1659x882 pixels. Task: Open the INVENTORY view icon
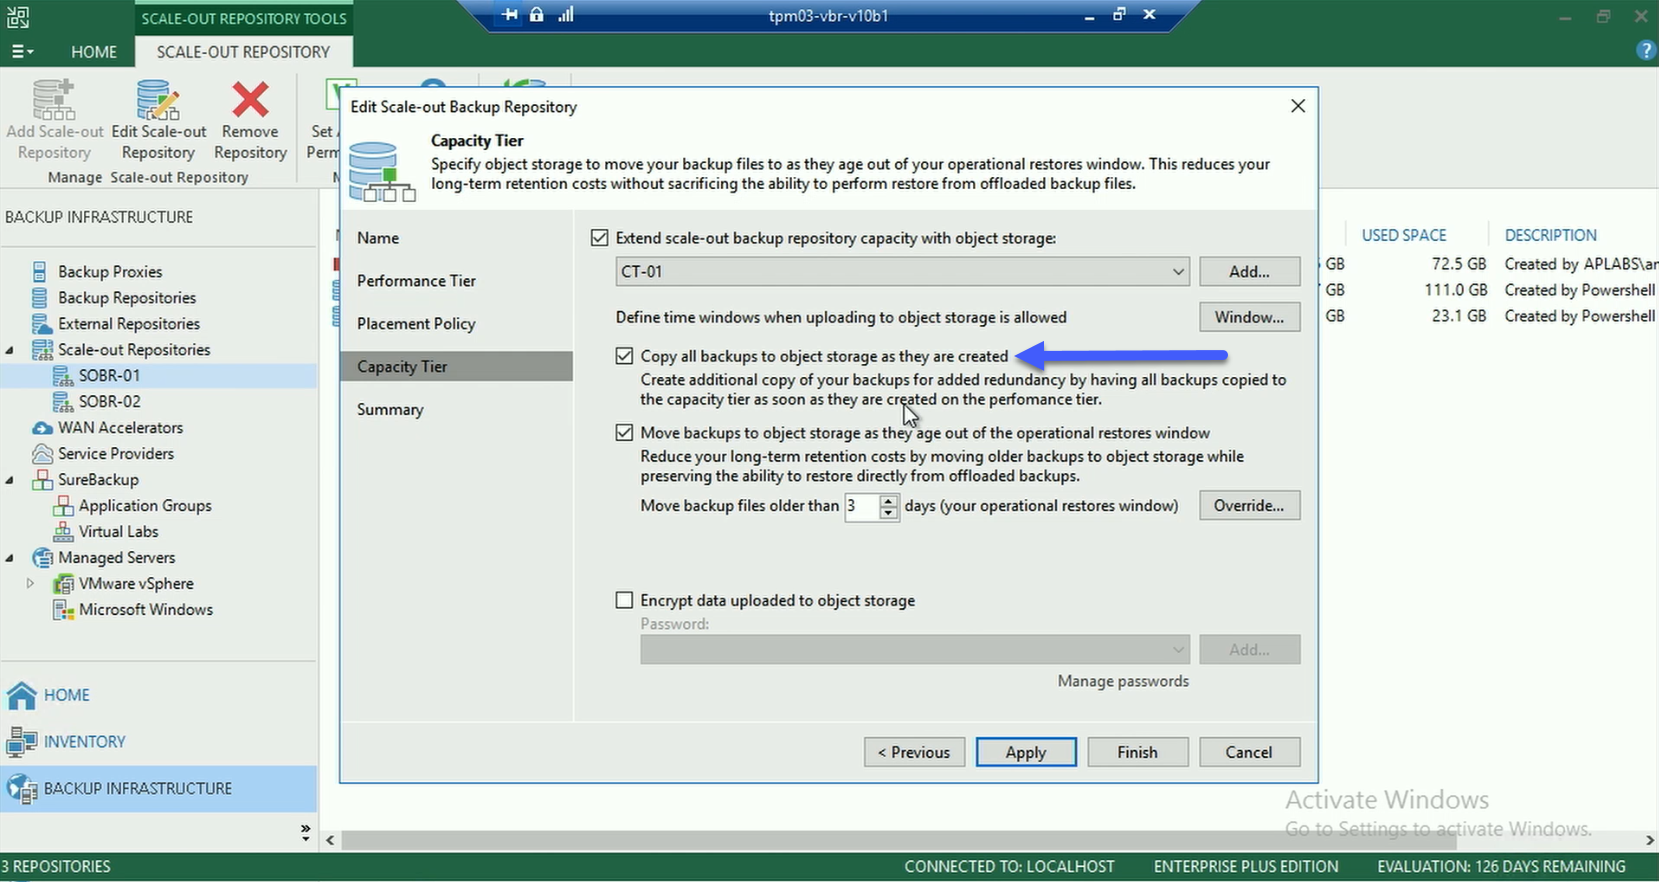click(22, 742)
